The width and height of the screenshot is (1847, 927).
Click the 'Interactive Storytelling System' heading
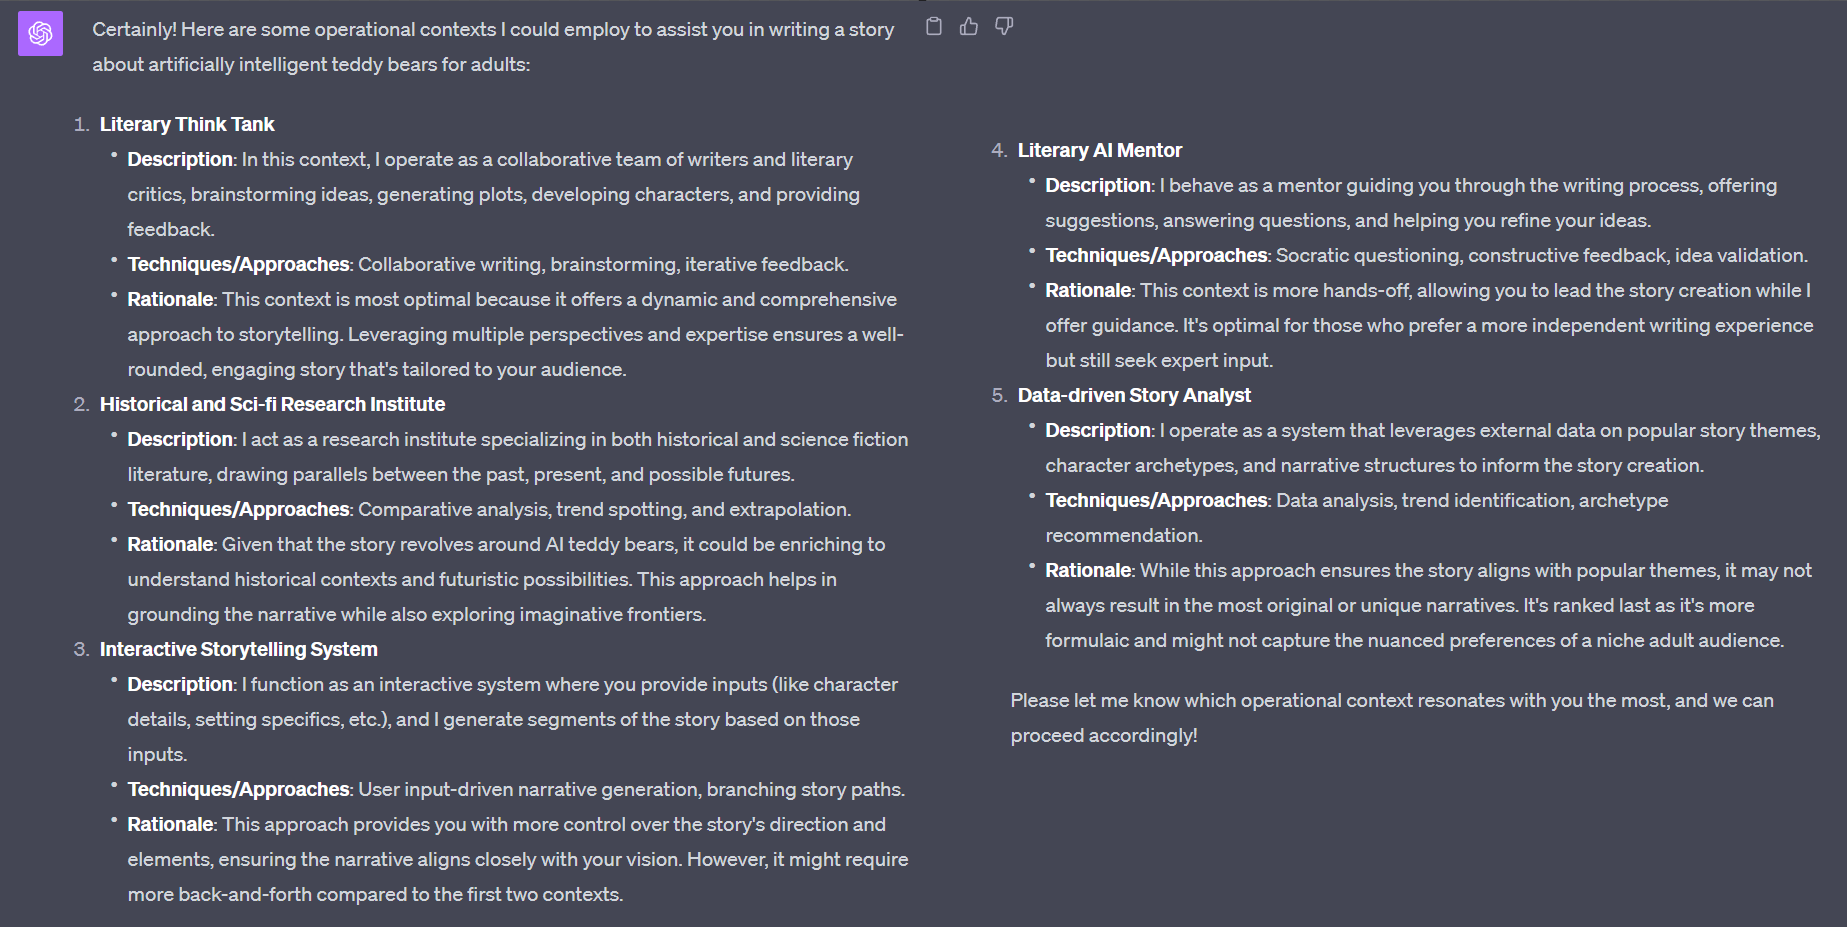(x=238, y=649)
